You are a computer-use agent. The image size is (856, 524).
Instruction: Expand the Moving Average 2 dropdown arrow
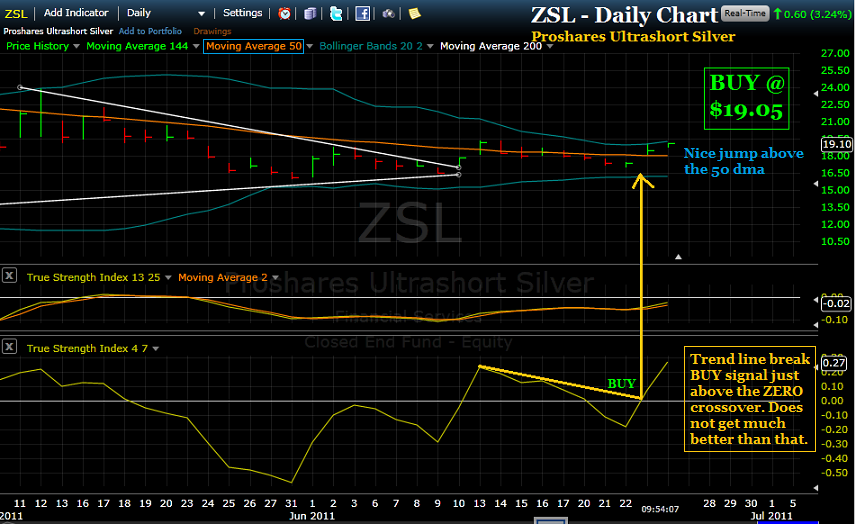click(275, 278)
